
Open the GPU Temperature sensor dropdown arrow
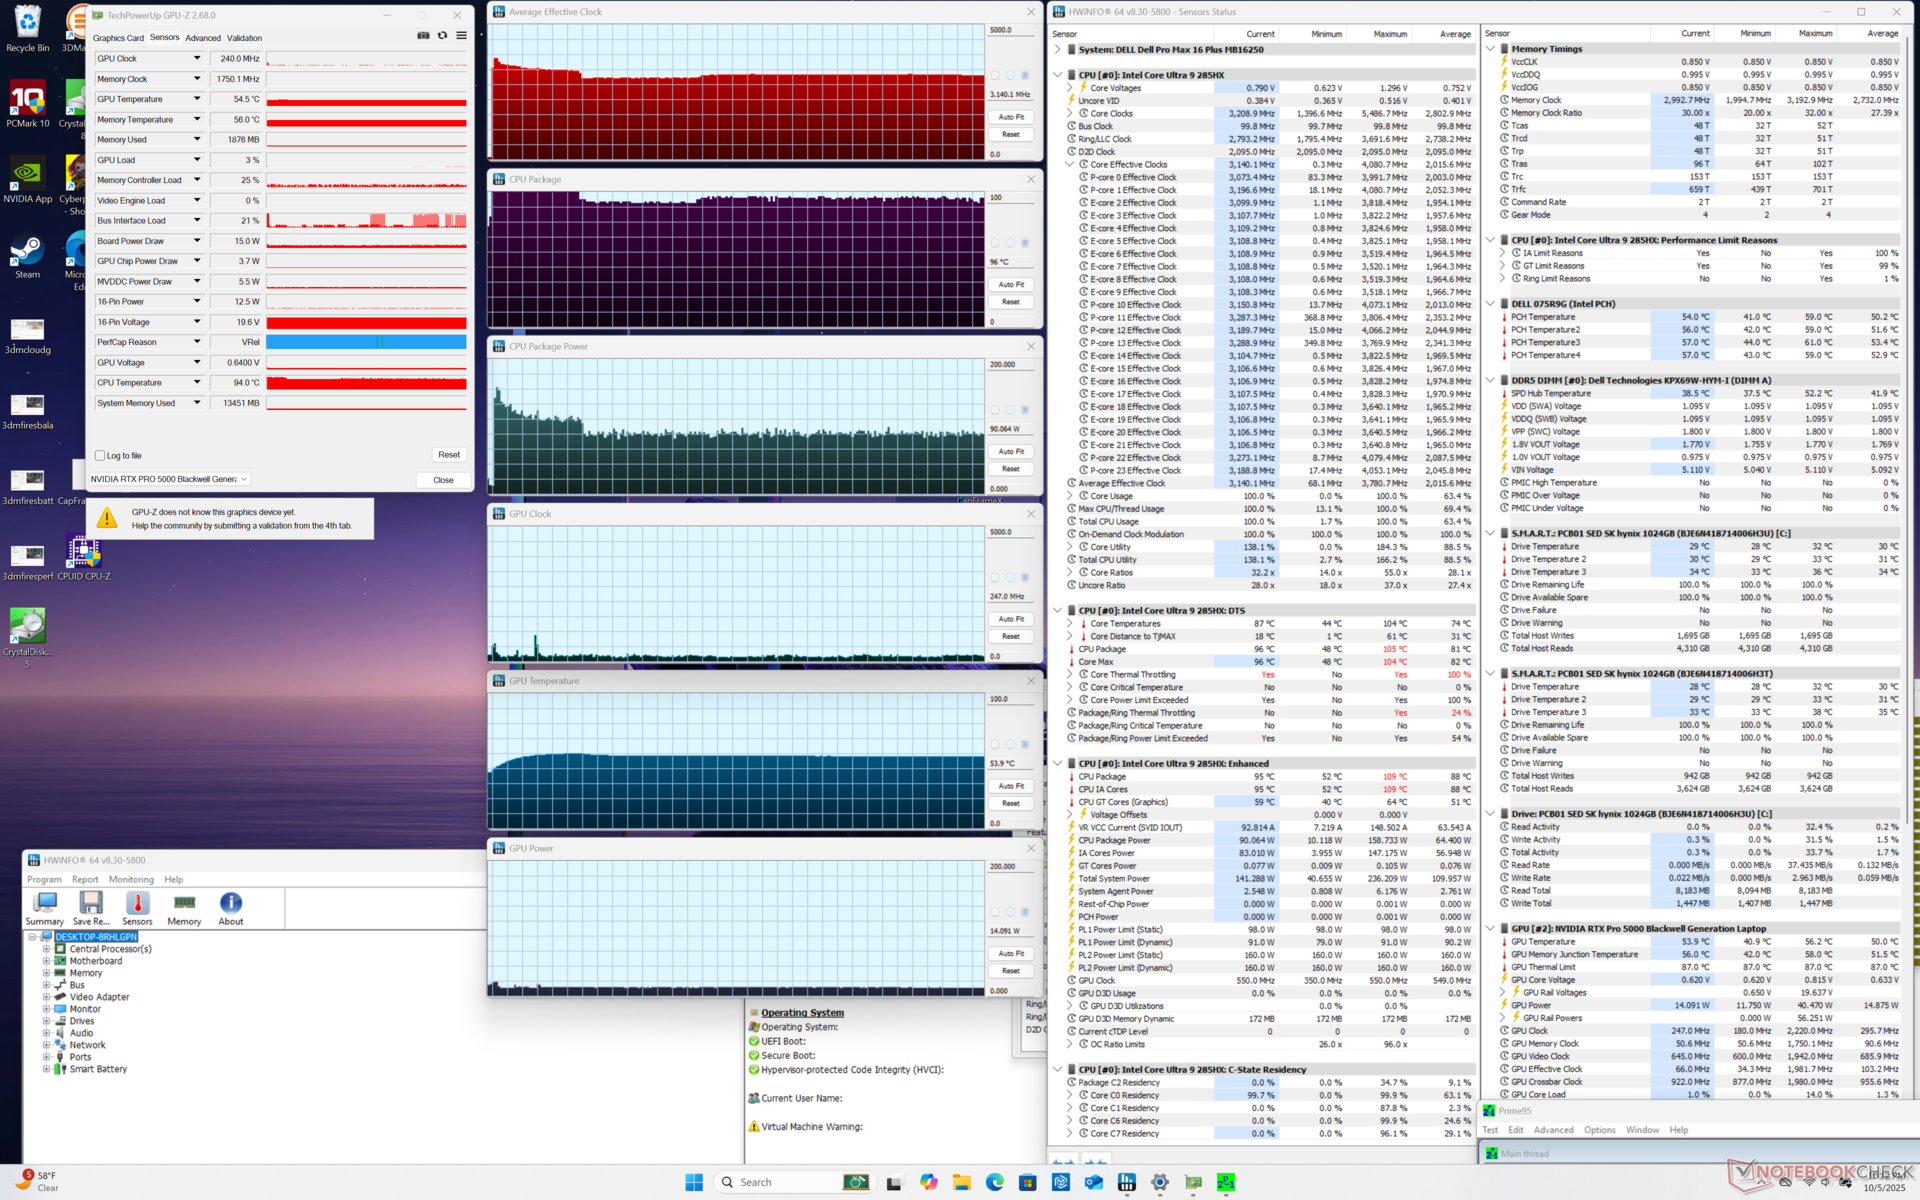[197, 99]
